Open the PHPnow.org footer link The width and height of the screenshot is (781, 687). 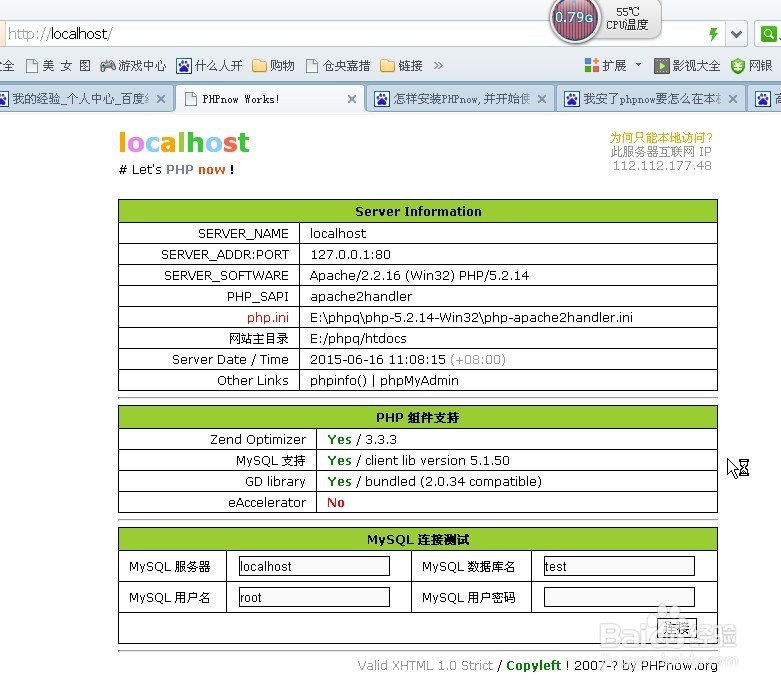[679, 666]
